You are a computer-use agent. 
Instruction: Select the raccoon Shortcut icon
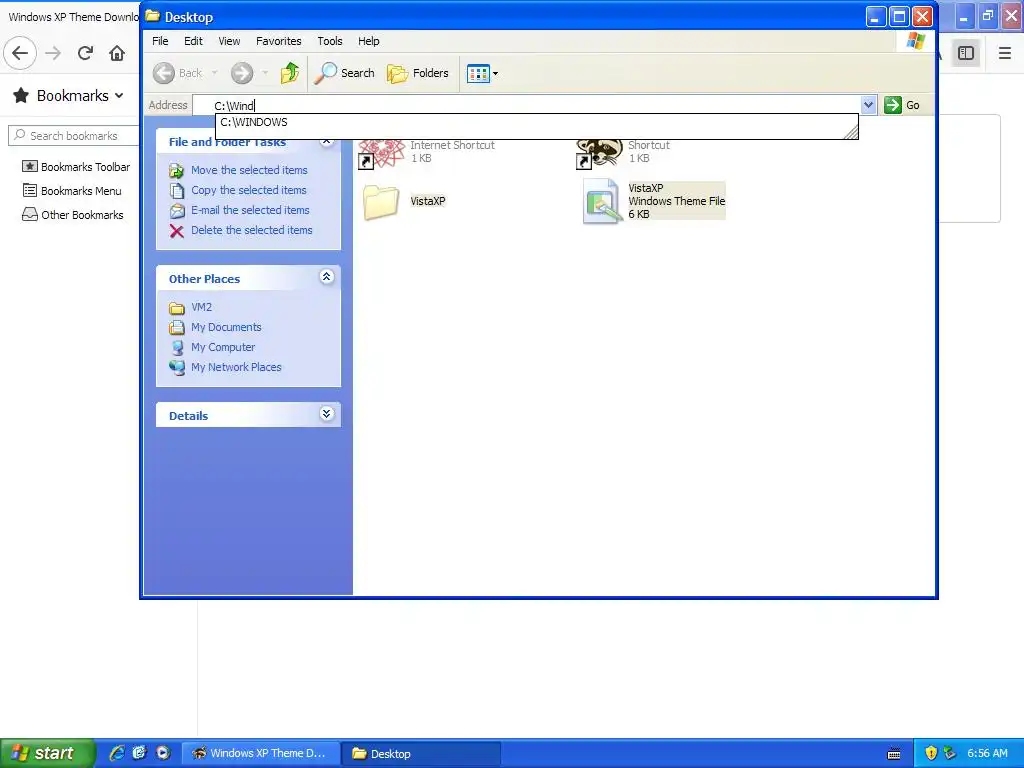point(600,153)
